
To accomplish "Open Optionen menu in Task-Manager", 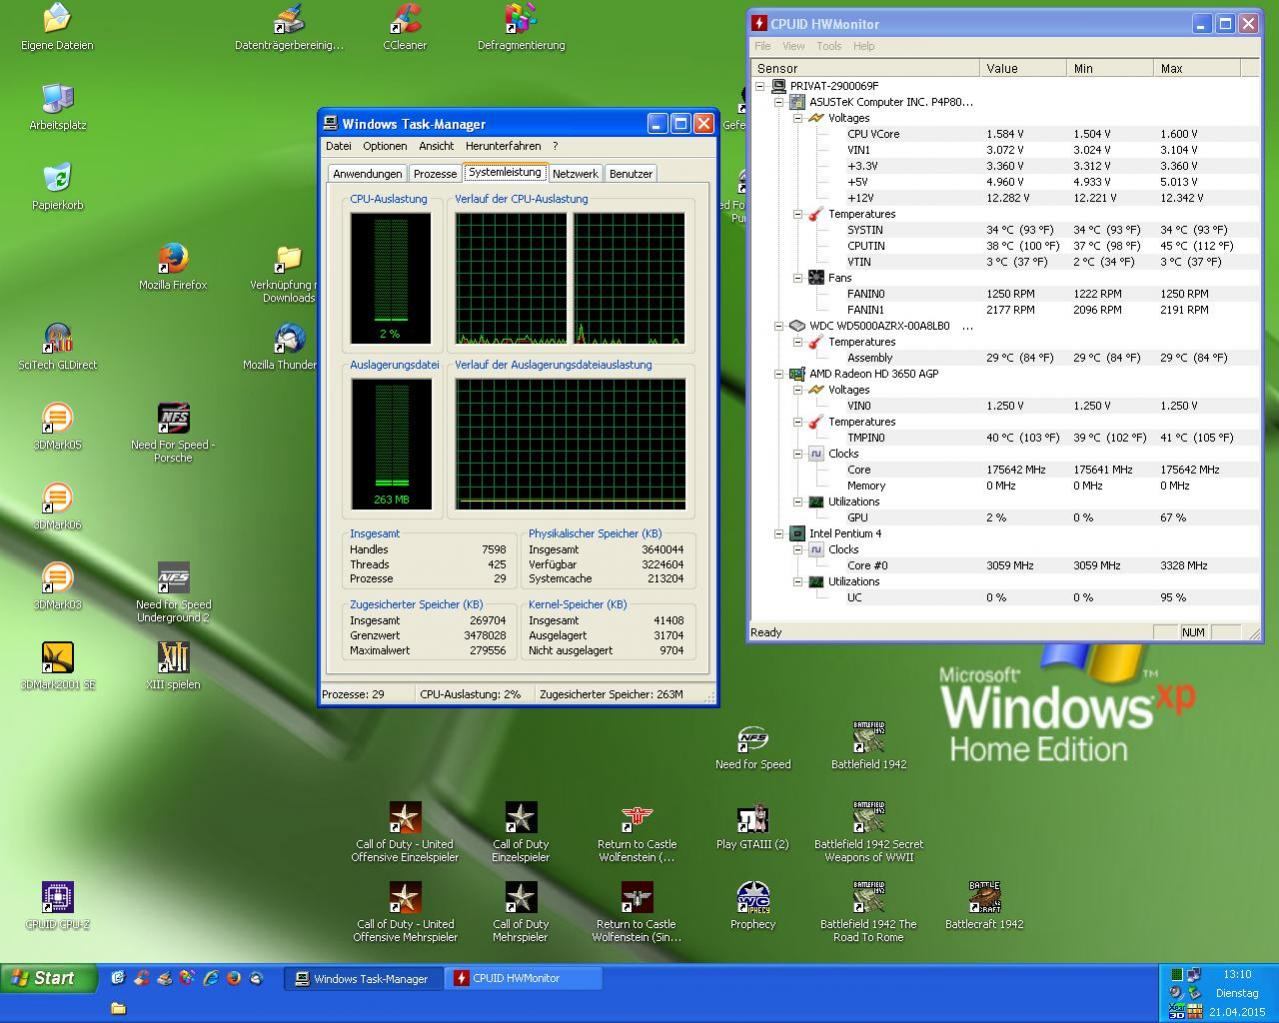I will (385, 146).
